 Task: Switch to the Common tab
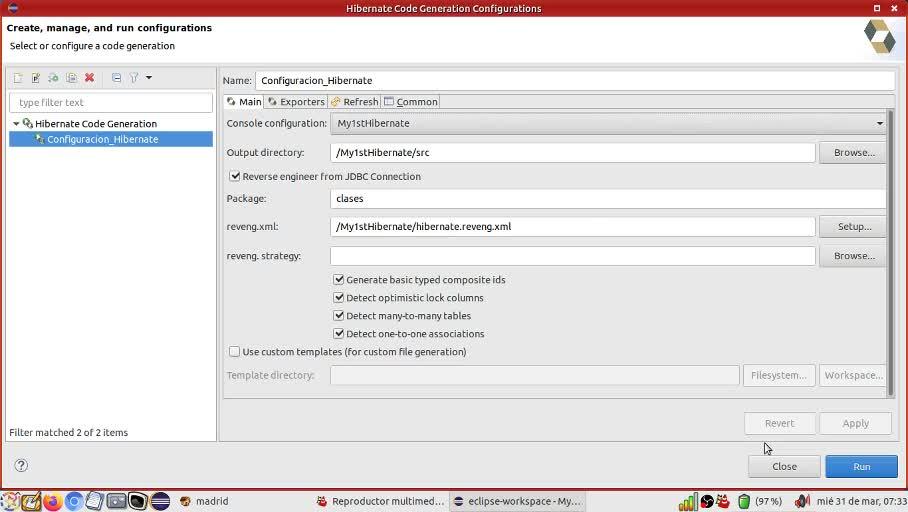click(x=411, y=101)
